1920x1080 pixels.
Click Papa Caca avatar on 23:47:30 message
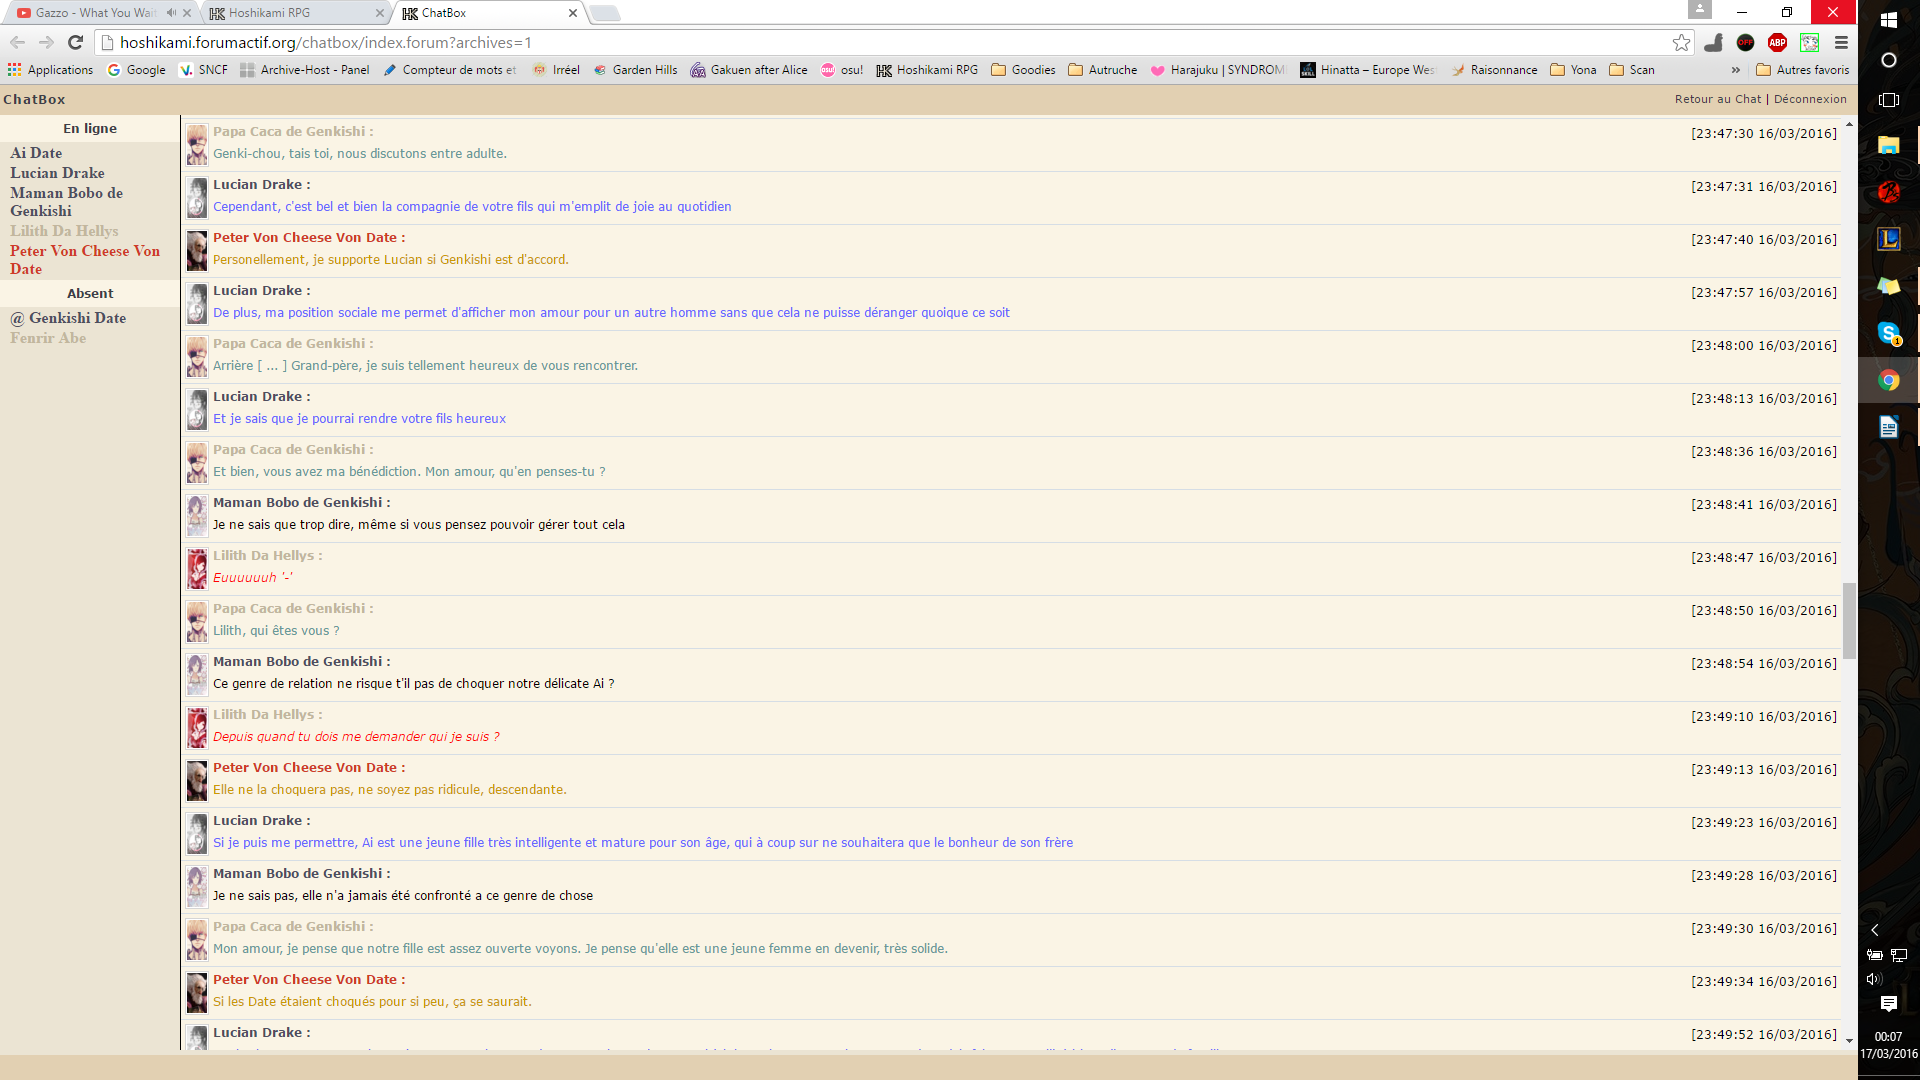197,145
